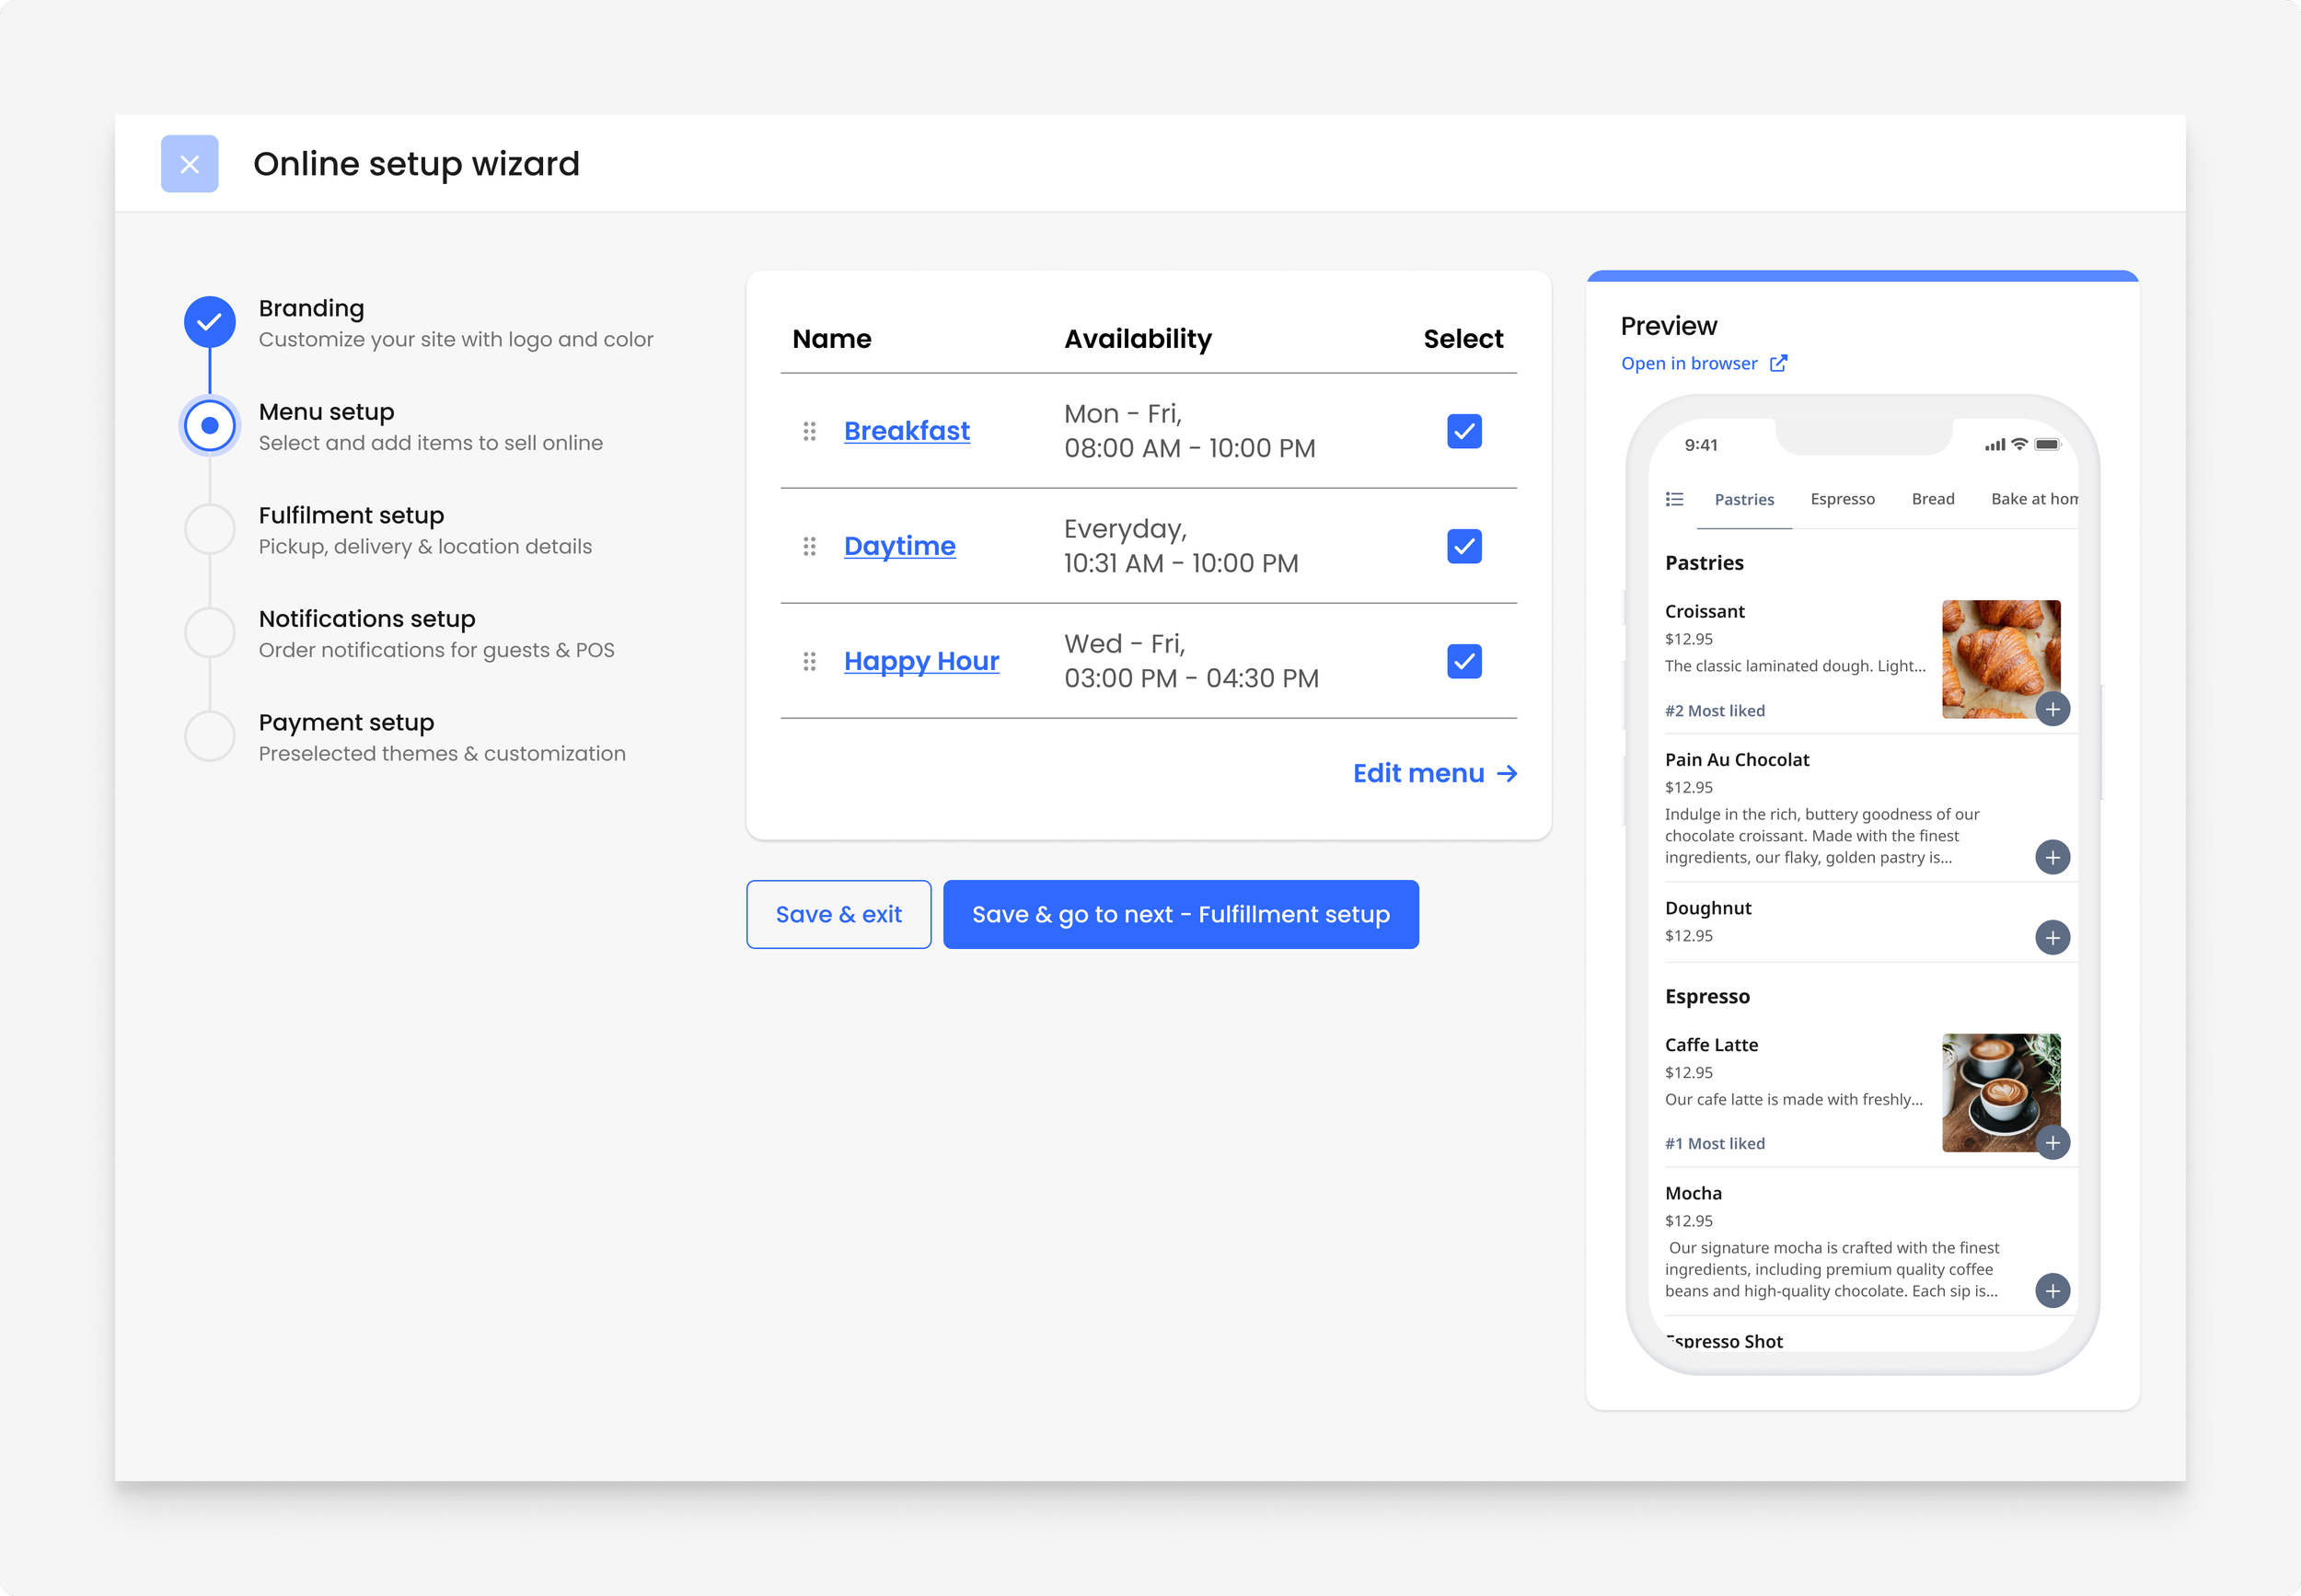
Task: Close the Online setup wizard
Action: point(189,163)
